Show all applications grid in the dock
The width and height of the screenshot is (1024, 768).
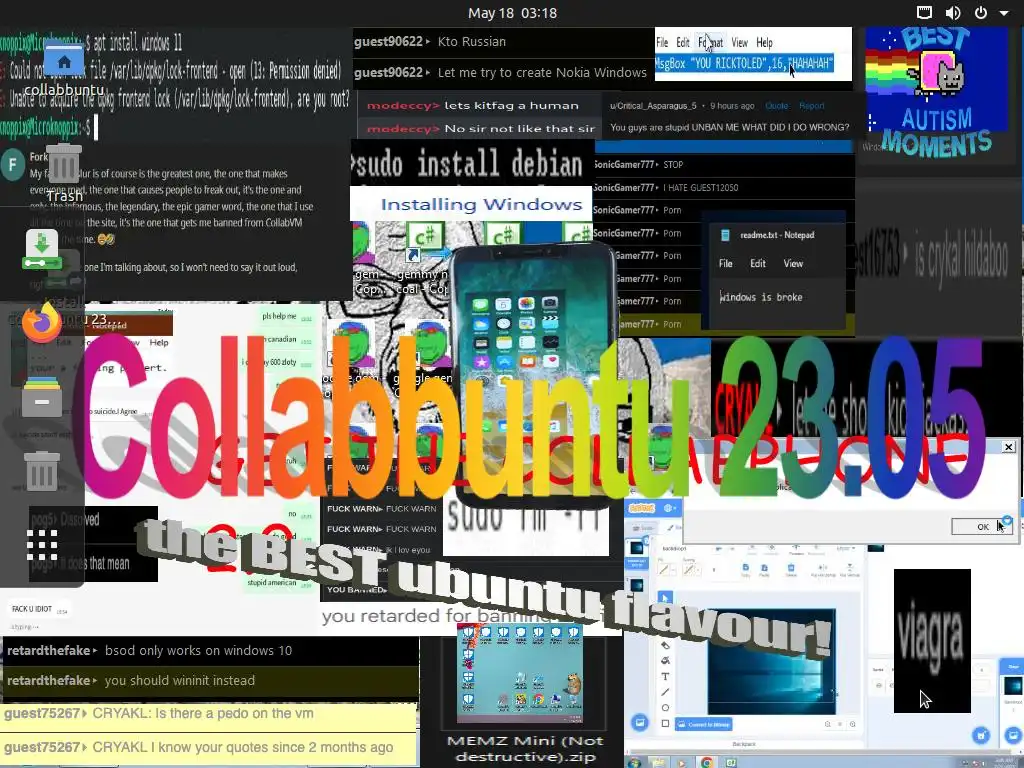[42, 545]
